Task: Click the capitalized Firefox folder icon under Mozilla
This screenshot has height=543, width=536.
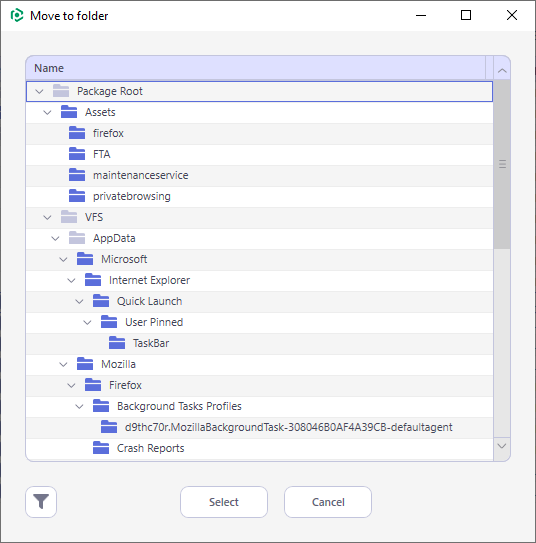Action: (93, 385)
